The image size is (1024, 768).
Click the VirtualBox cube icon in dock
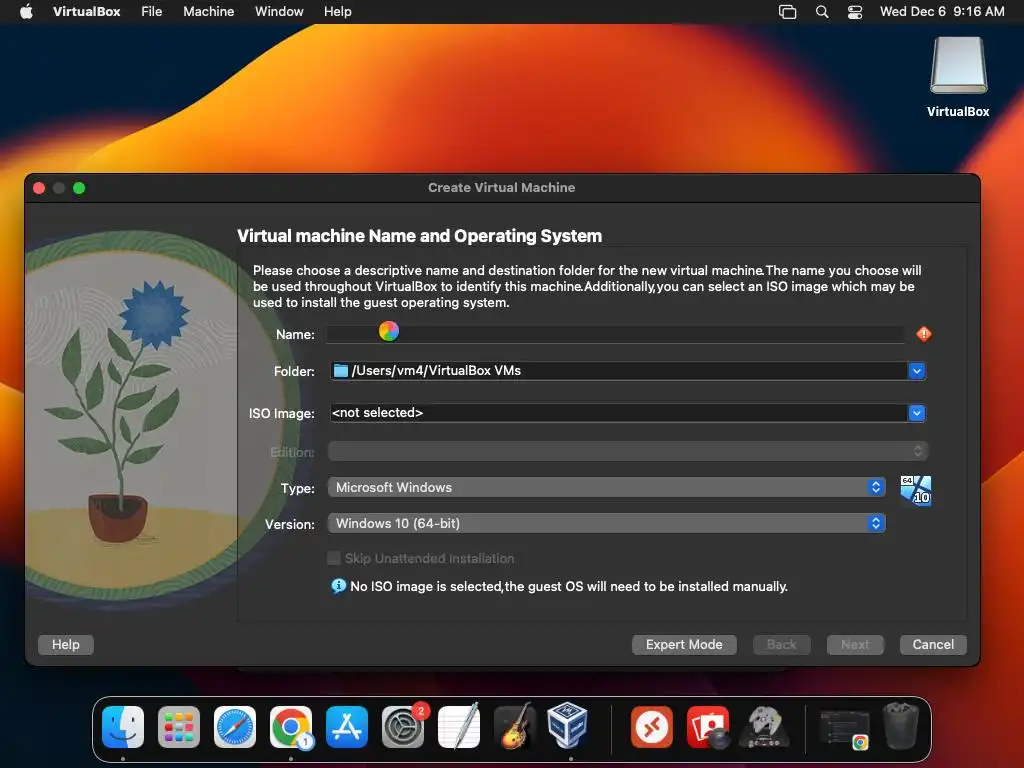point(567,725)
